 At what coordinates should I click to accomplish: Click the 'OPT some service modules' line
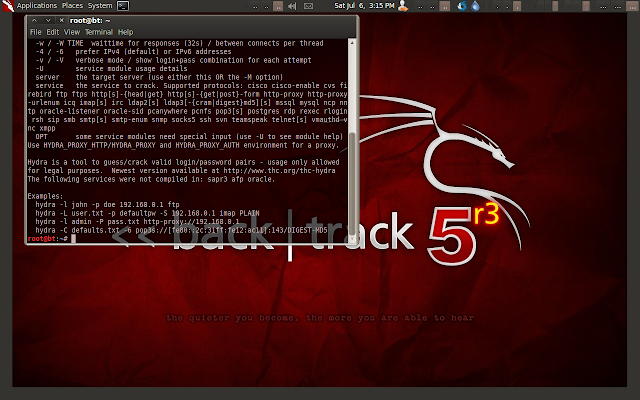189,136
